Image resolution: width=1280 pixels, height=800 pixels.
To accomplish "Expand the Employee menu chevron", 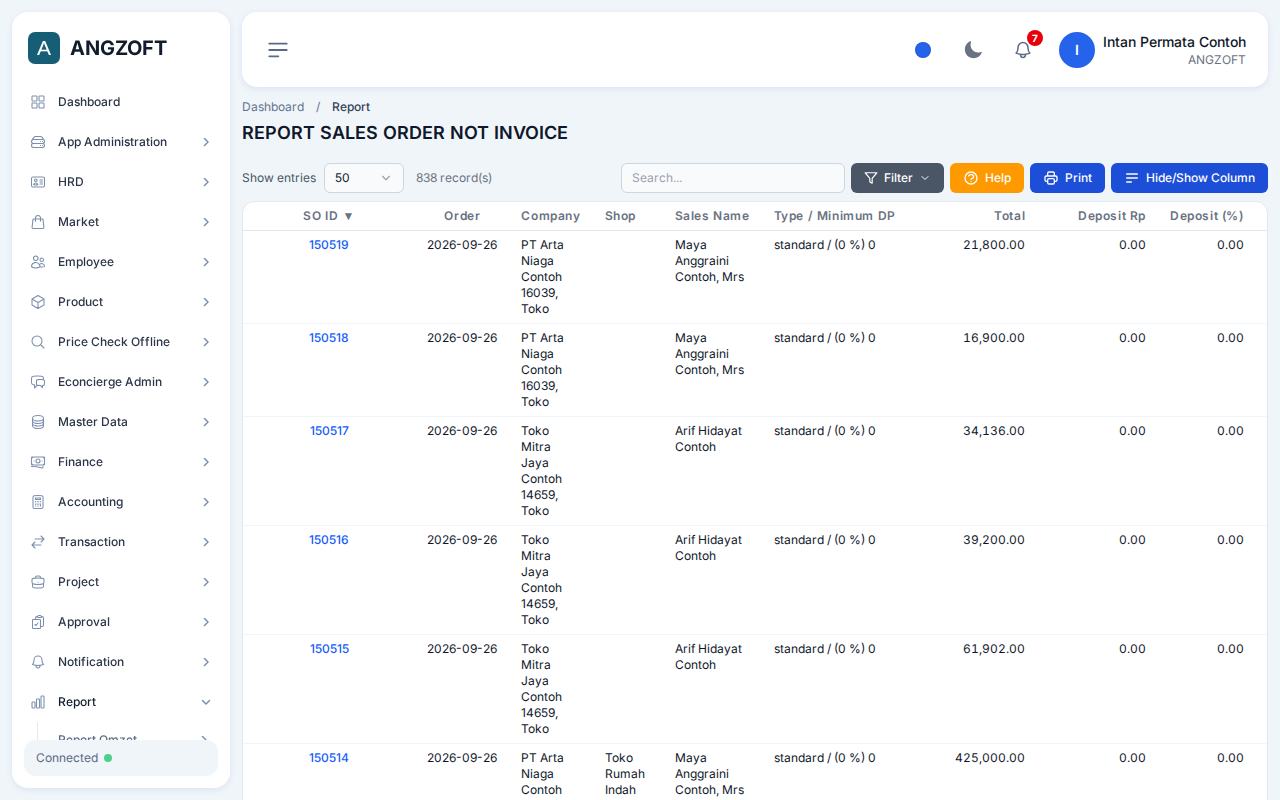I will 206,262.
